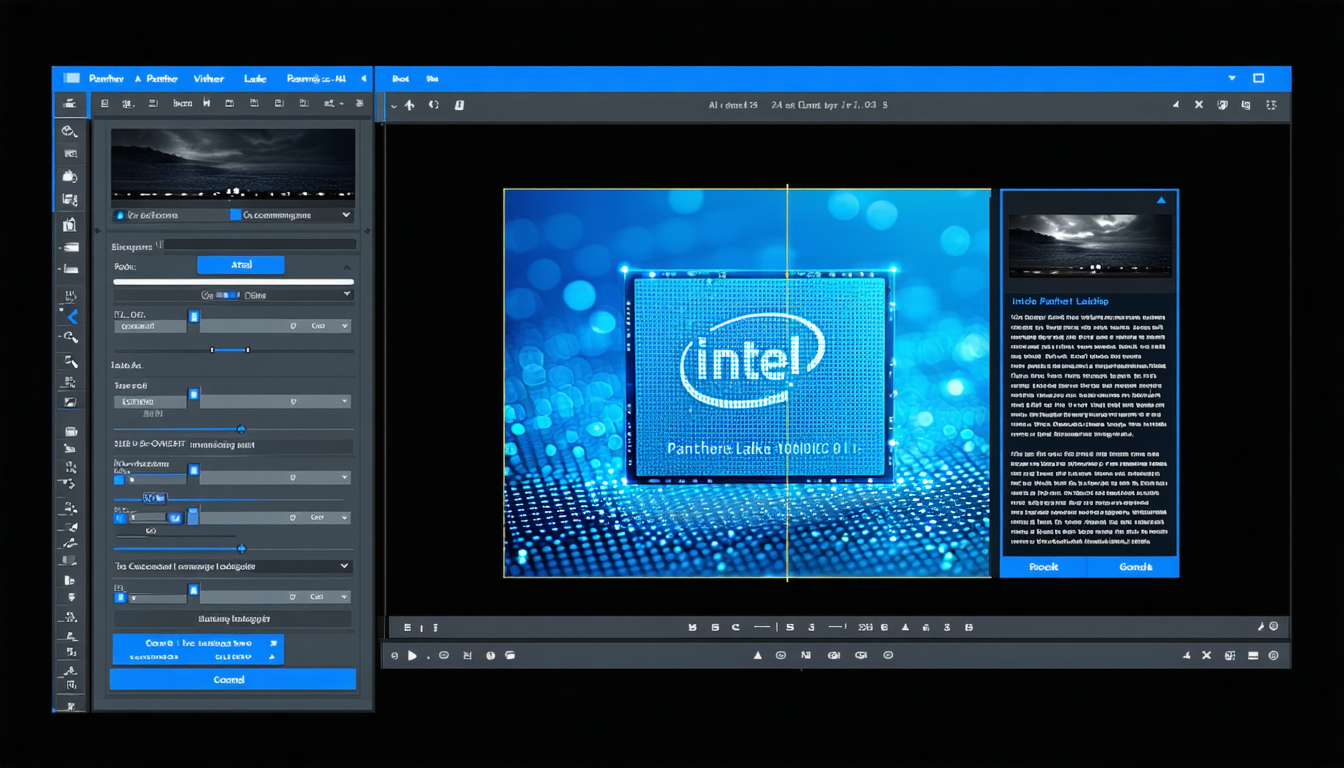Open the Sla menu in viewer title bar
Screen dimensions: 1344x768
pyautogui.click(x=432, y=78)
